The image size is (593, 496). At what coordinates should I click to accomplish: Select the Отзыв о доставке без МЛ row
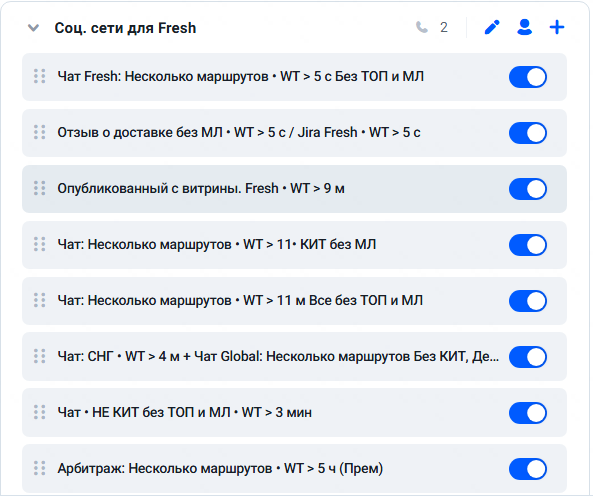(x=294, y=133)
